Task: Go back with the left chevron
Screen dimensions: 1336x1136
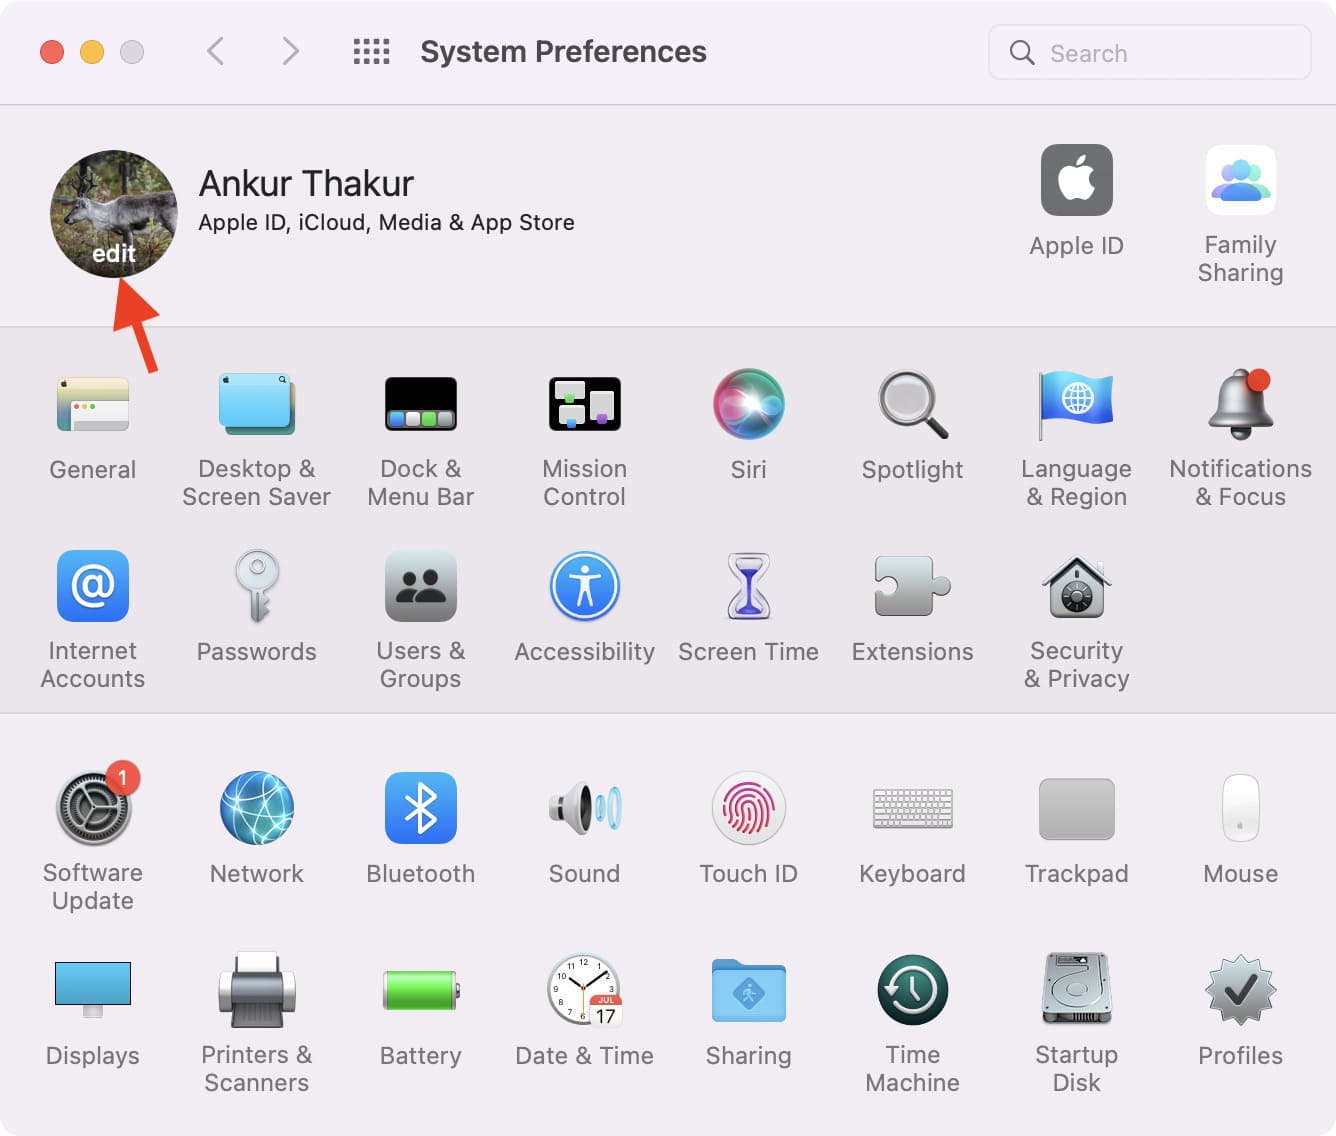Action: (x=215, y=51)
